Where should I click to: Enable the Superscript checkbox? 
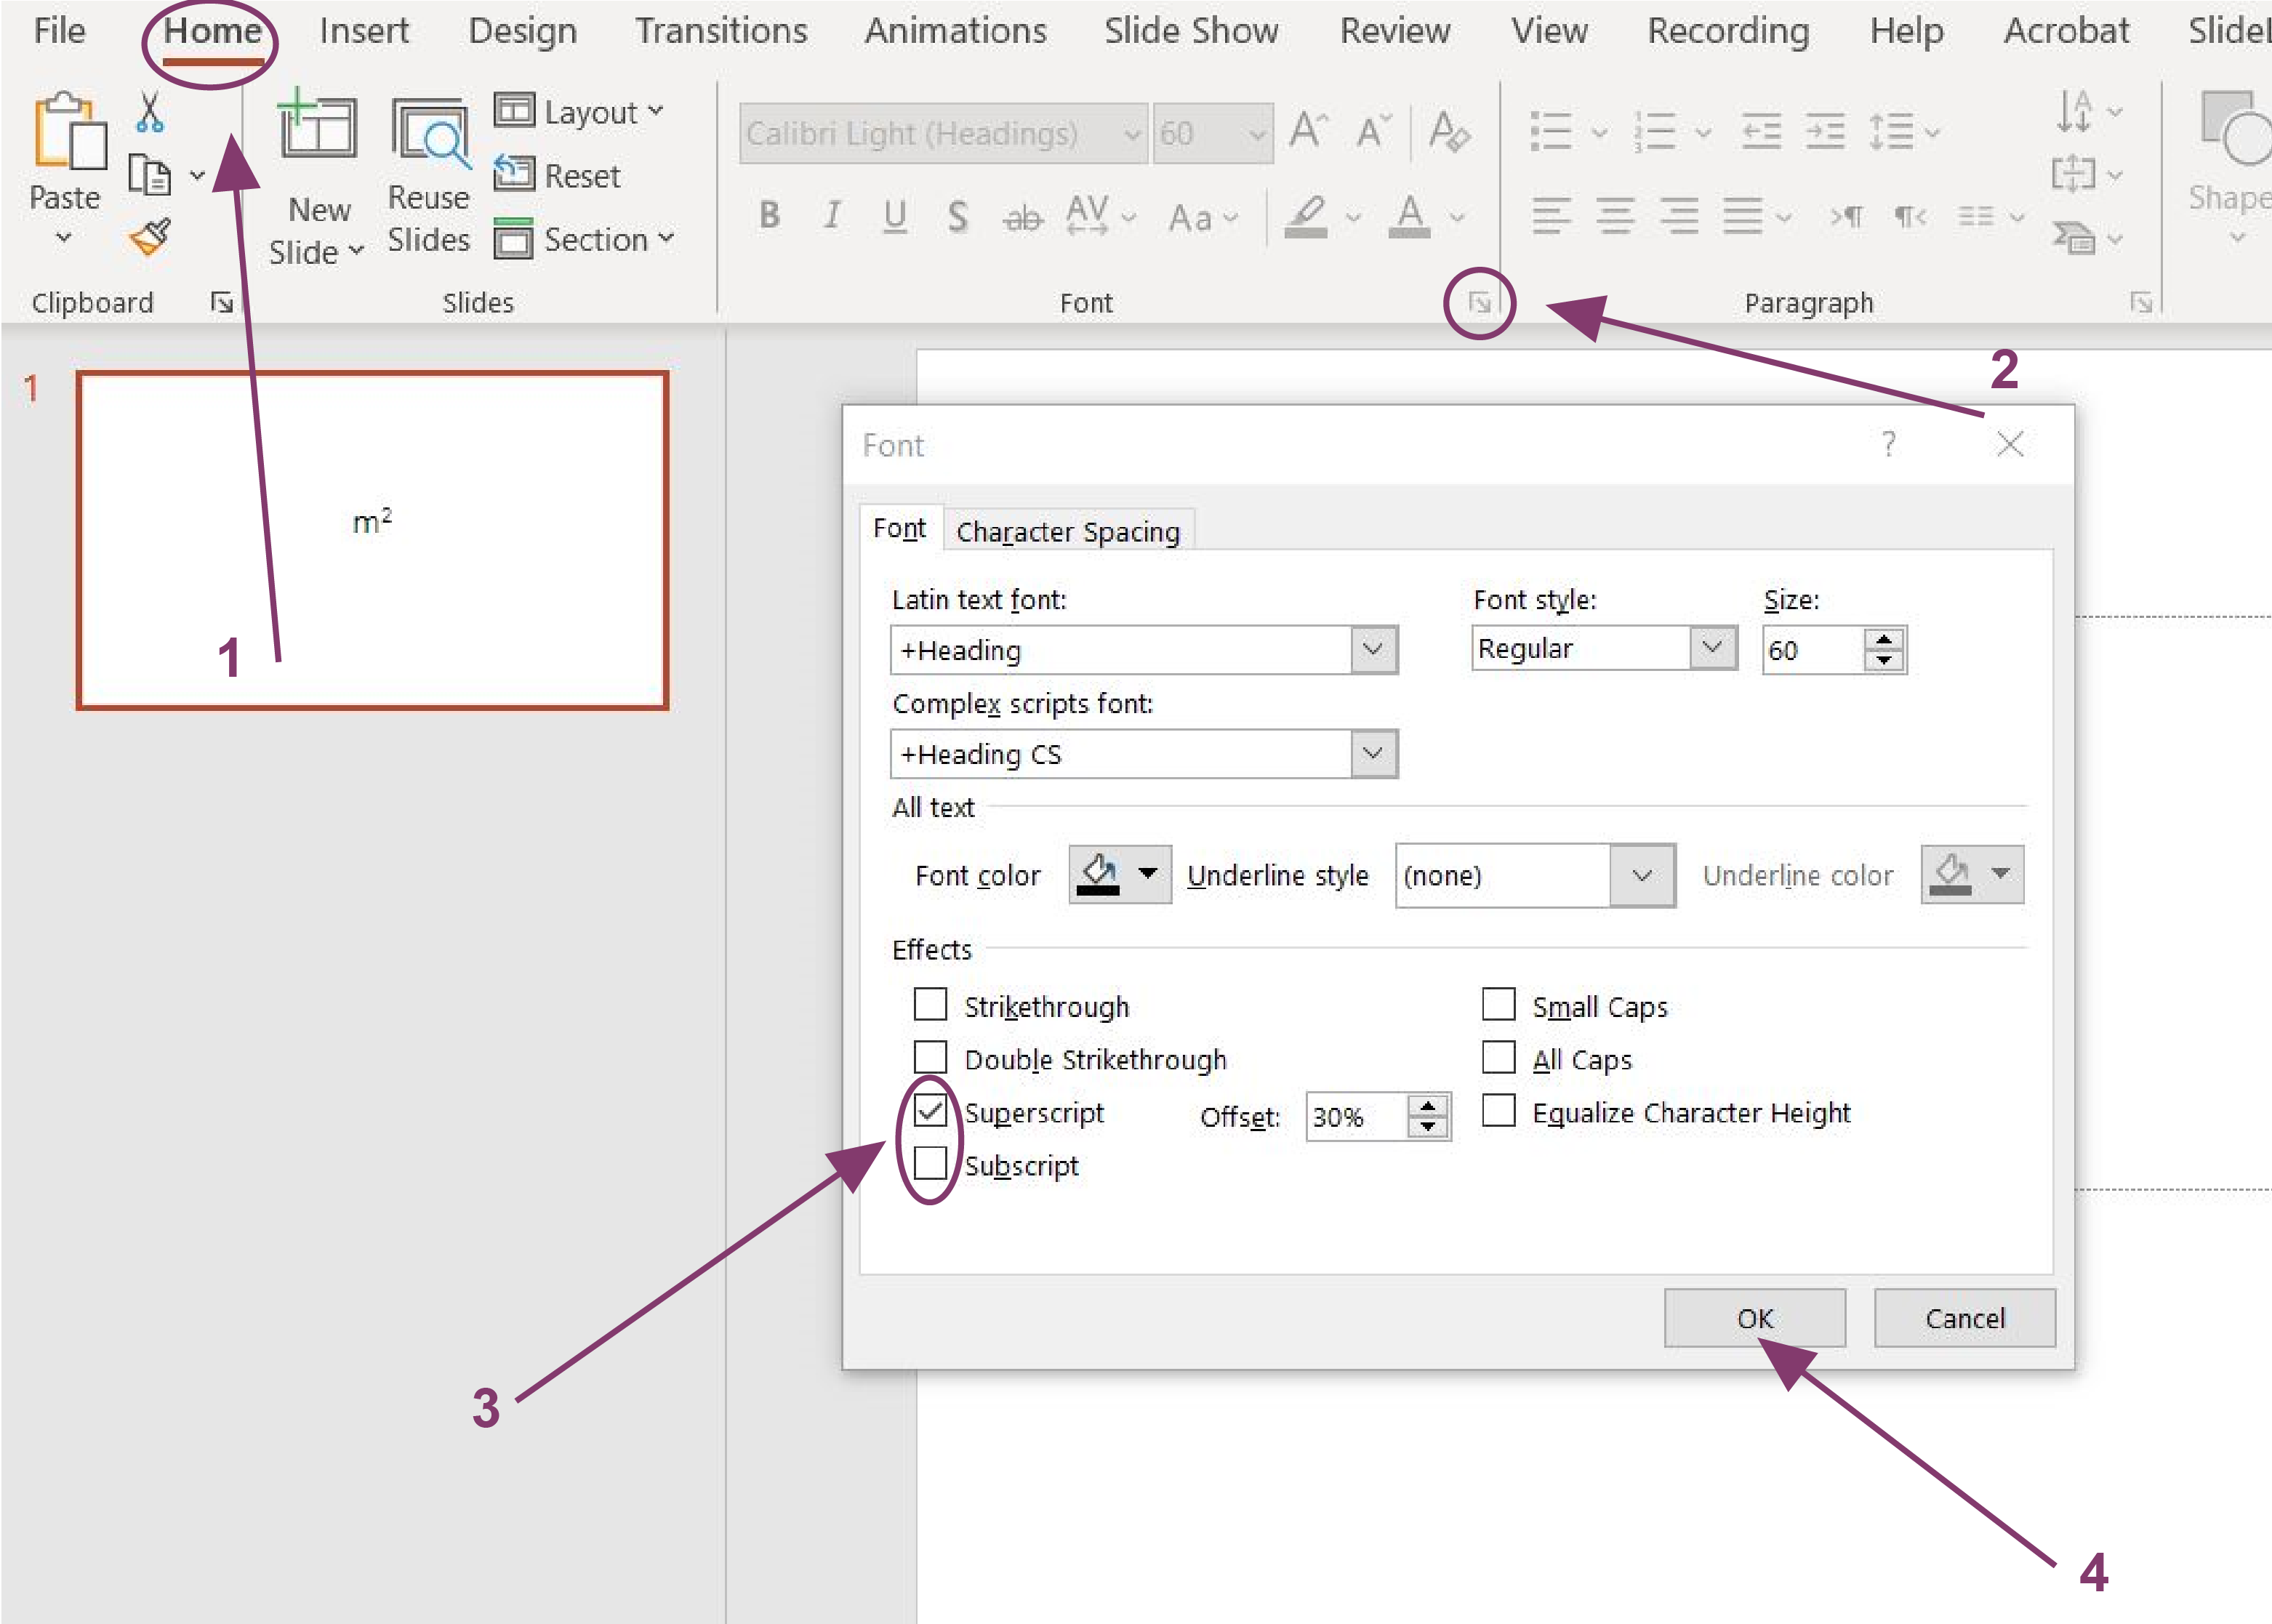(x=928, y=1109)
